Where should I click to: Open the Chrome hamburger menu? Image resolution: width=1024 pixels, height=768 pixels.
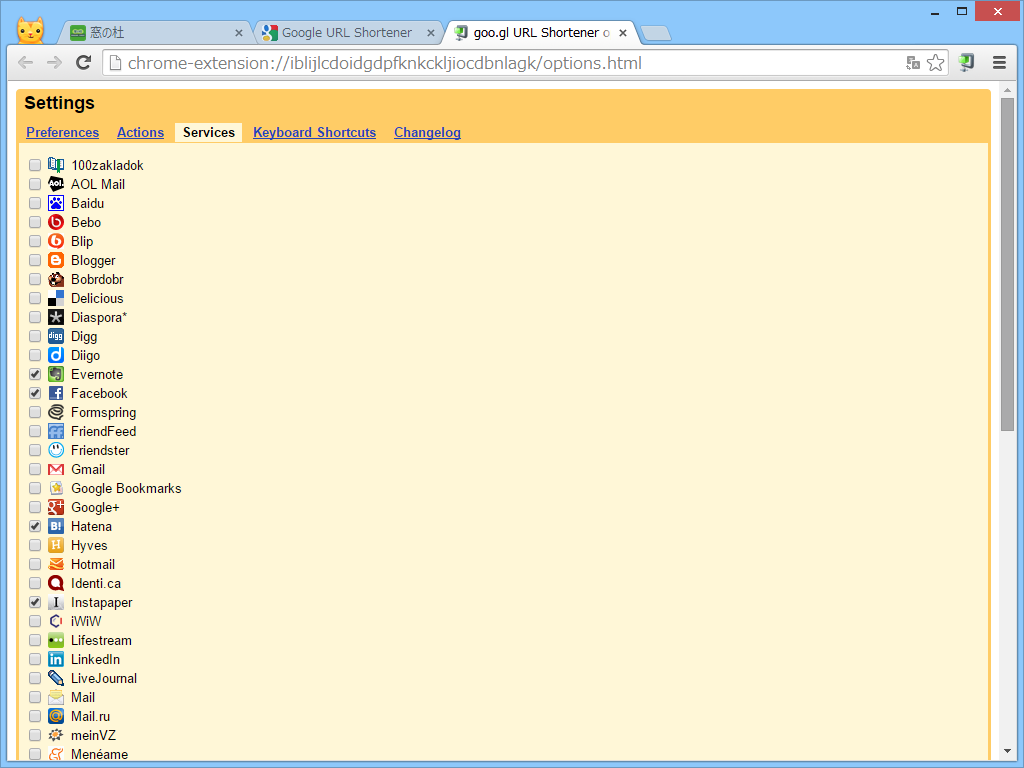(999, 63)
